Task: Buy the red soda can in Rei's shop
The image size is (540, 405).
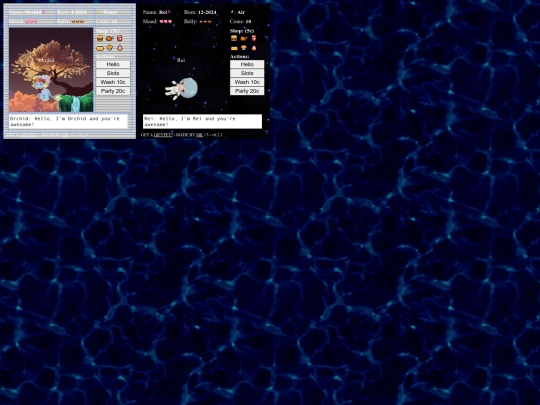Action: (x=254, y=38)
